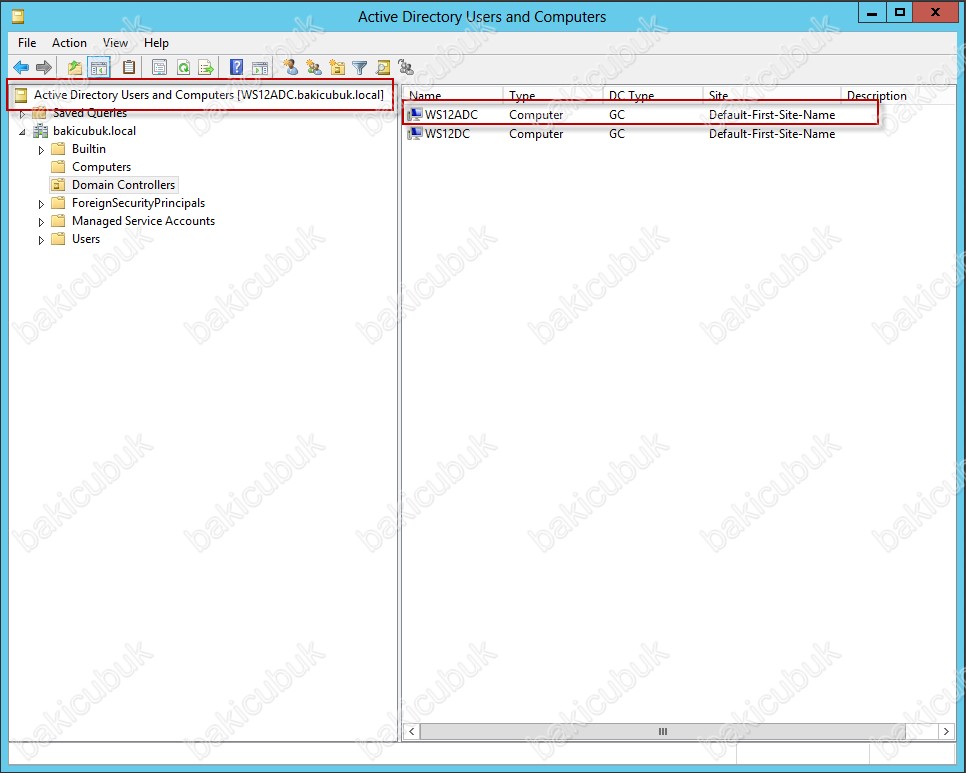The width and height of the screenshot is (966, 773).
Task: Click the Computer type cell for WS12DC
Action: 536,134
